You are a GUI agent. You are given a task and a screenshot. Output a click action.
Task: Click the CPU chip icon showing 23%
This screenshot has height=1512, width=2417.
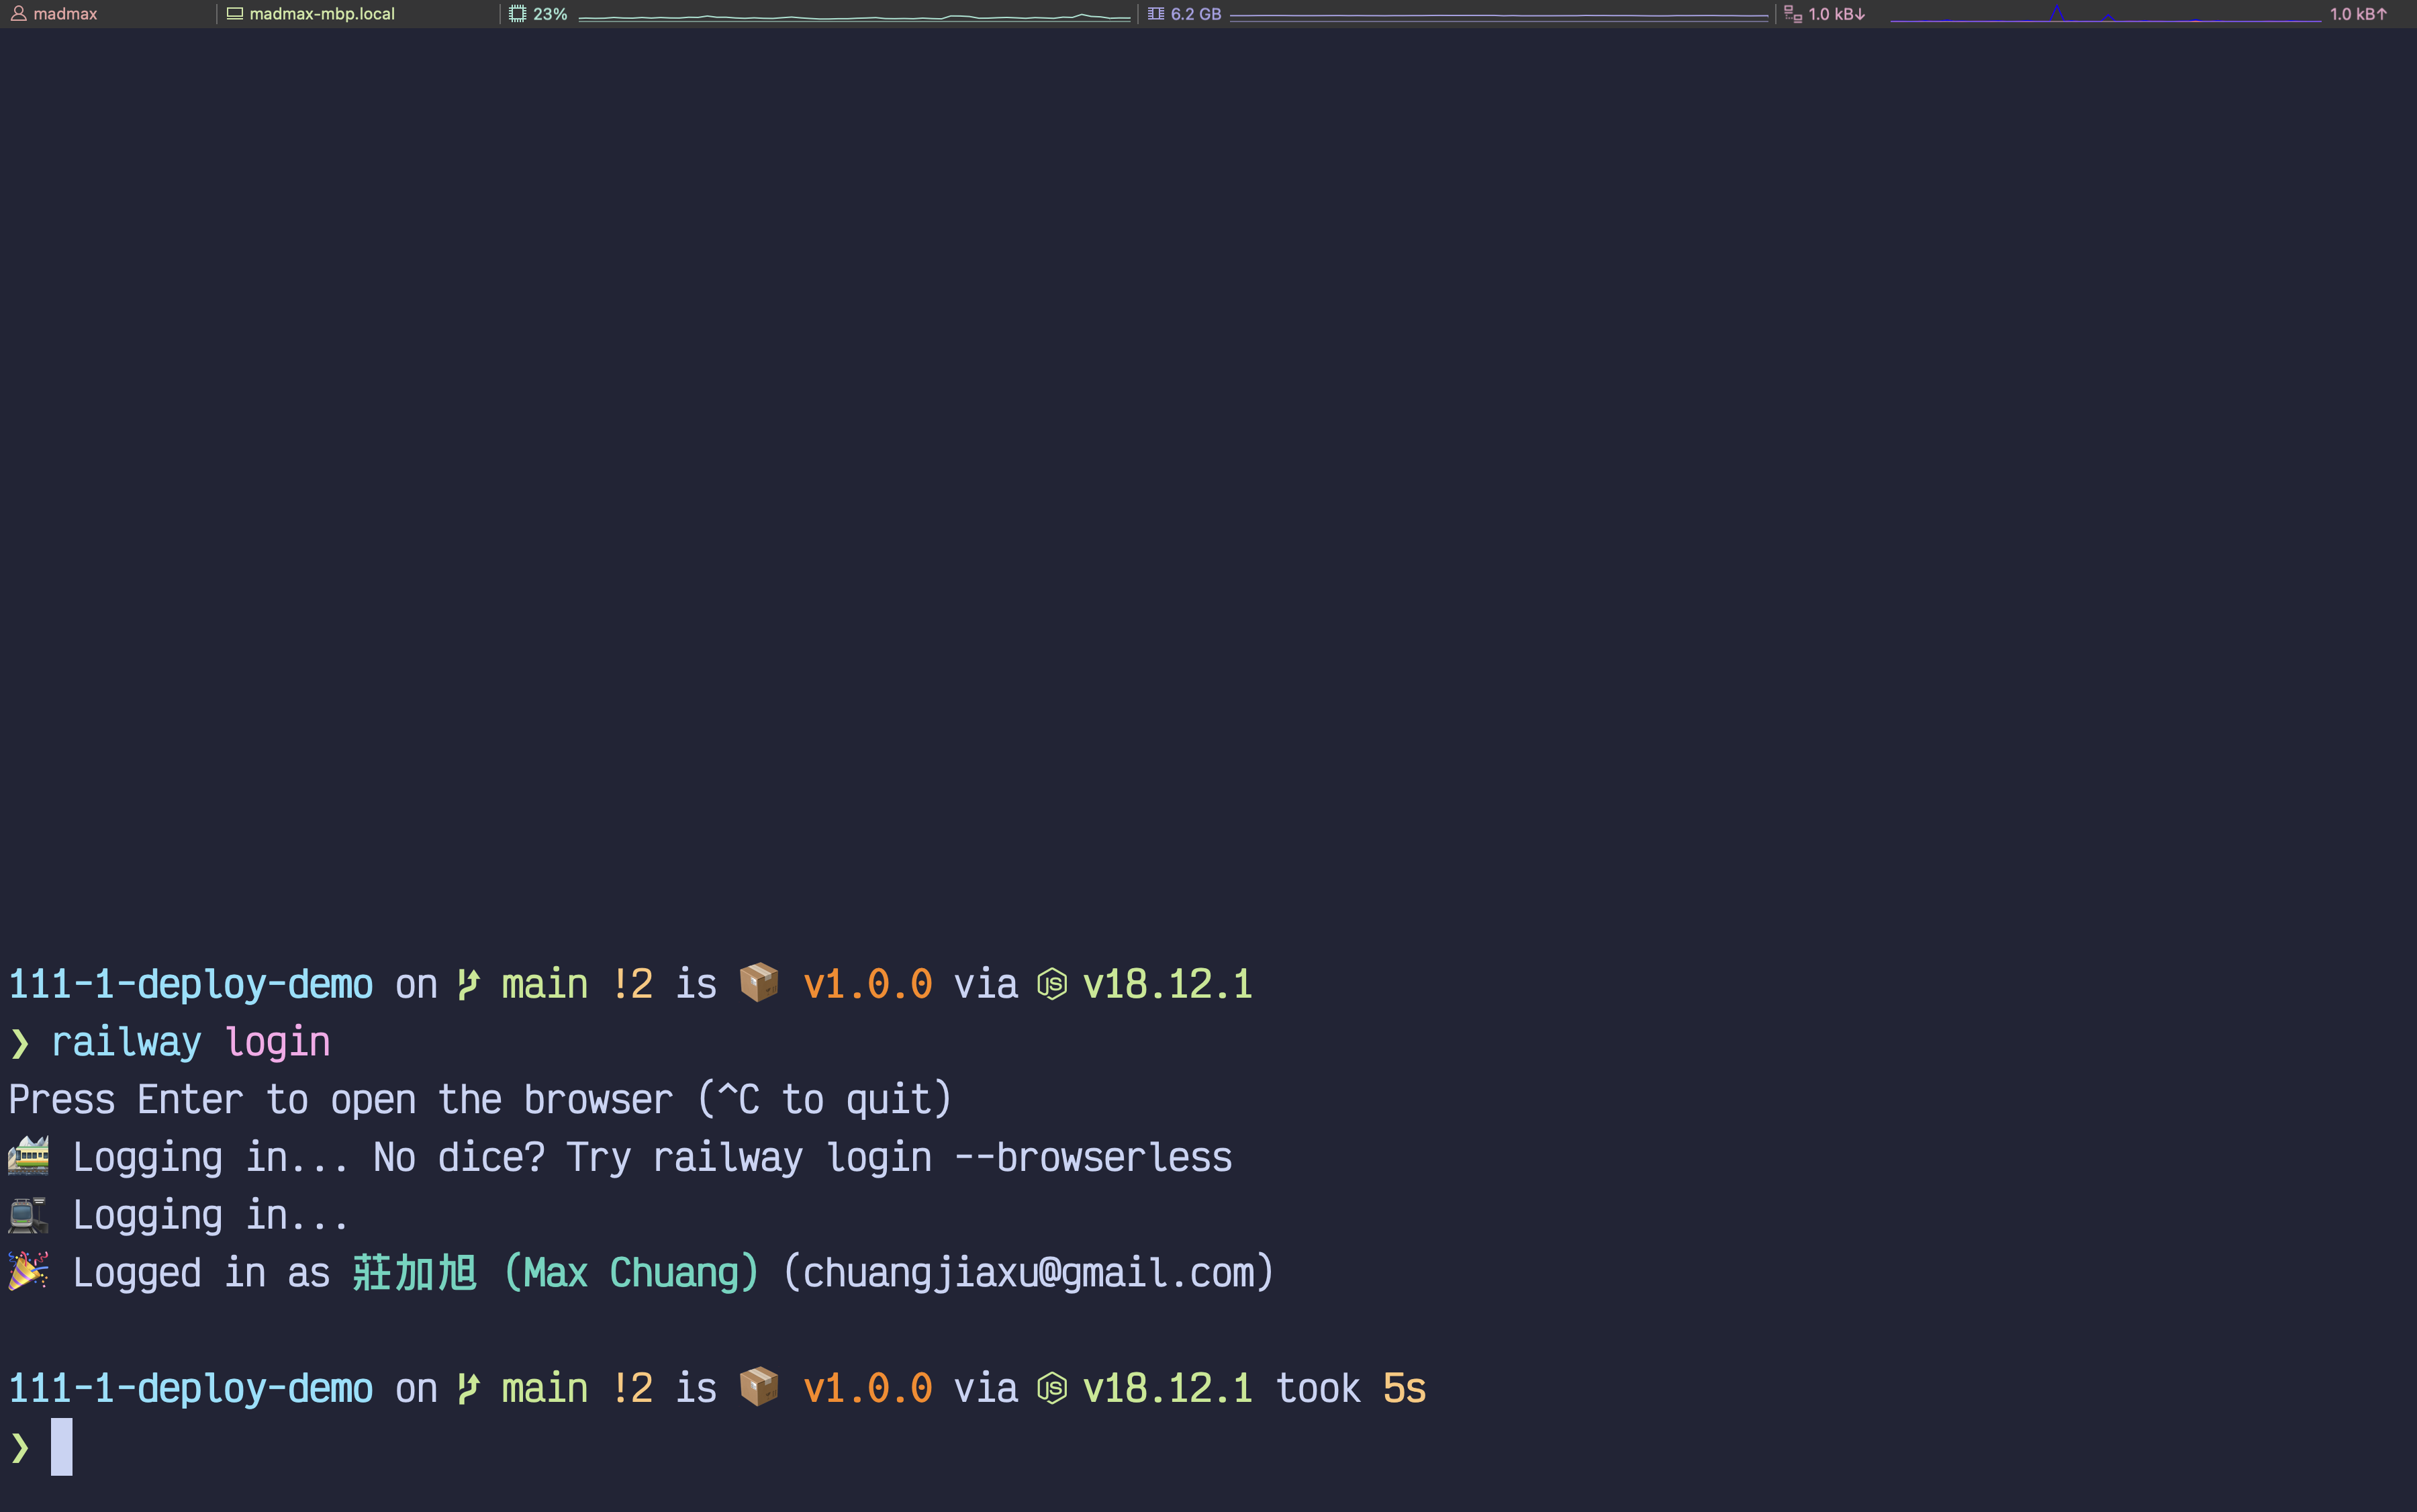pos(517,14)
